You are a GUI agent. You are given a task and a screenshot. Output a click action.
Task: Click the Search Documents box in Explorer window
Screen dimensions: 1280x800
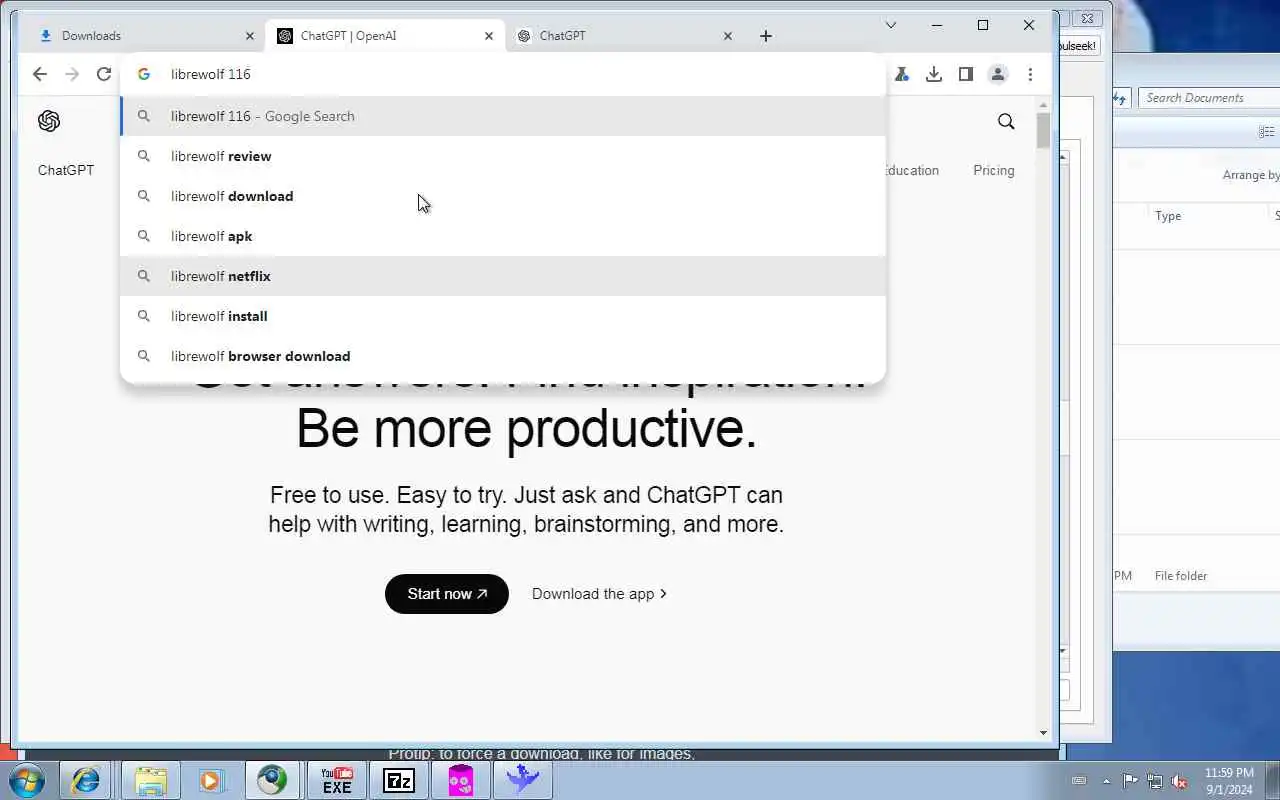(x=1210, y=98)
